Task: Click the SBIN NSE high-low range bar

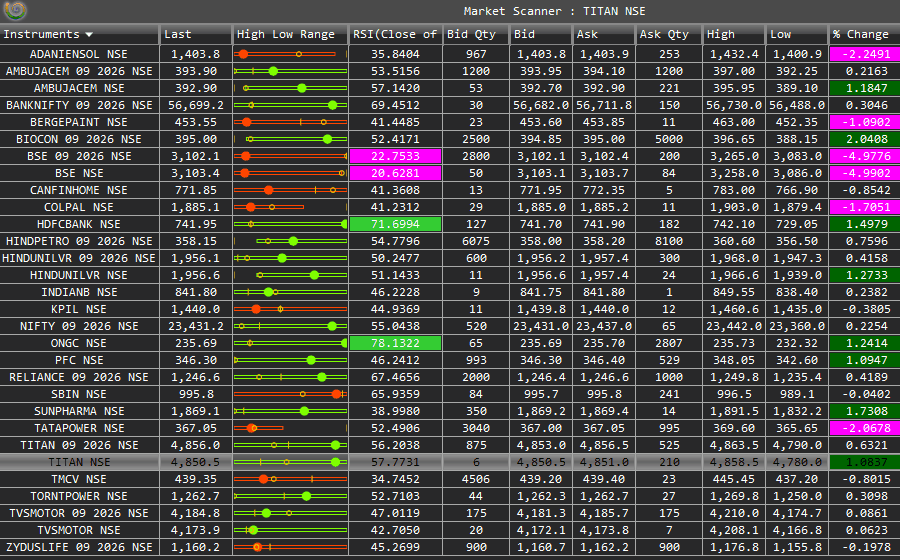Action: pos(290,394)
